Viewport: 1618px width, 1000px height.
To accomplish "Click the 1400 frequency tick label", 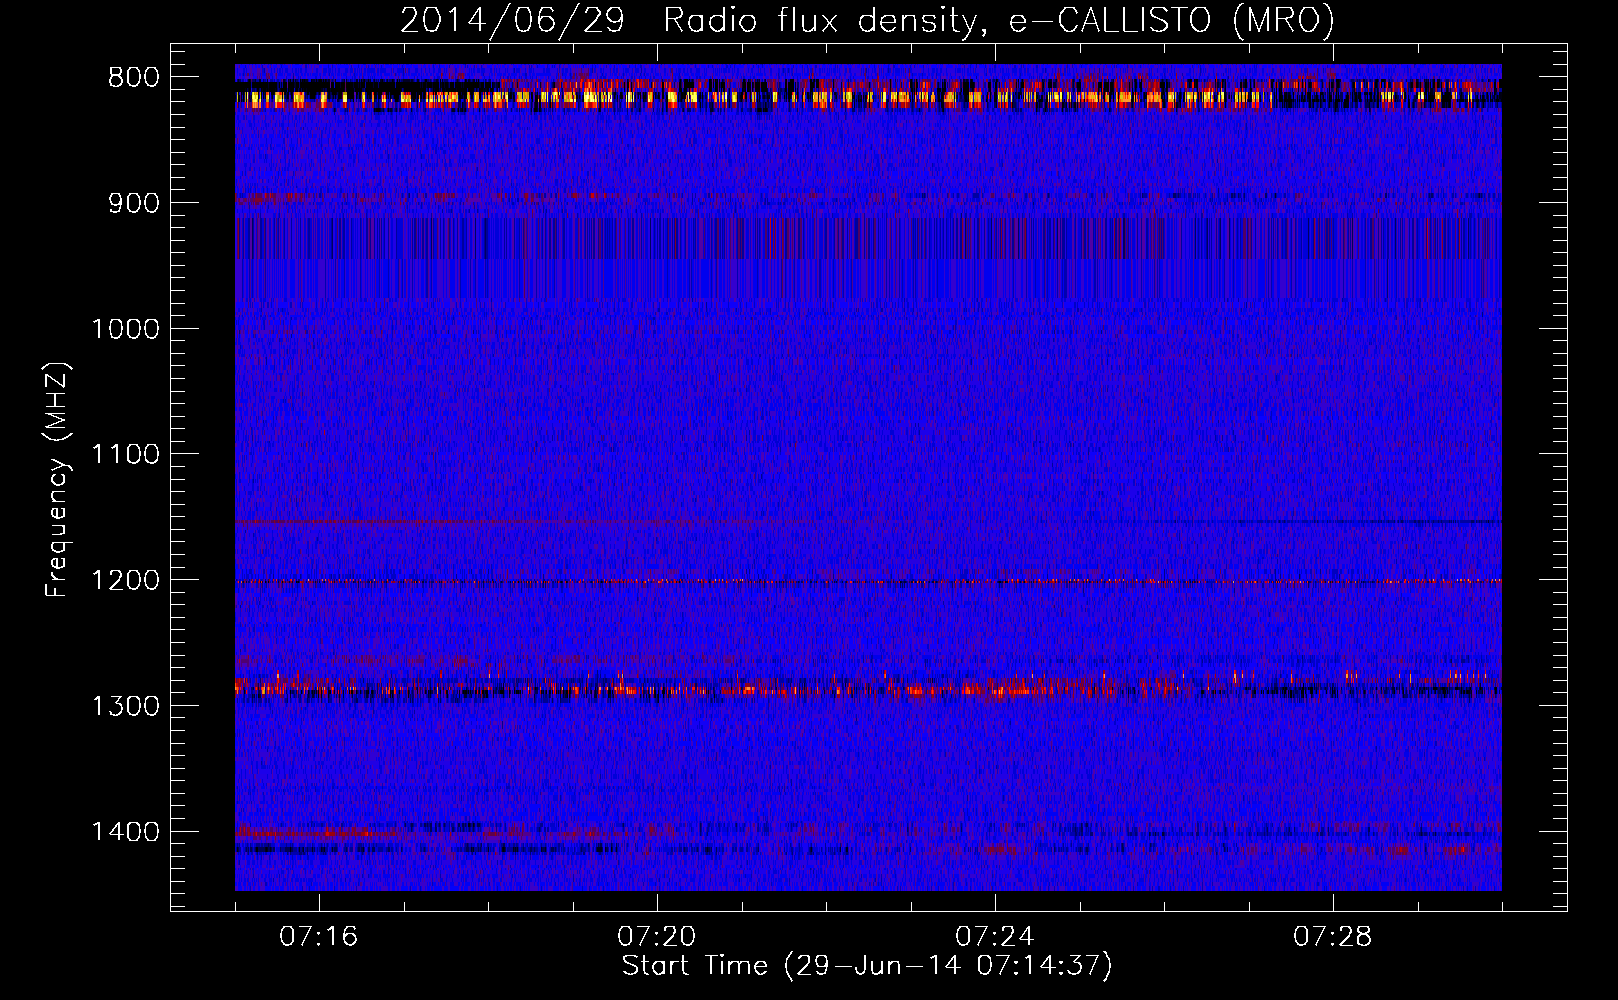I will [x=125, y=832].
